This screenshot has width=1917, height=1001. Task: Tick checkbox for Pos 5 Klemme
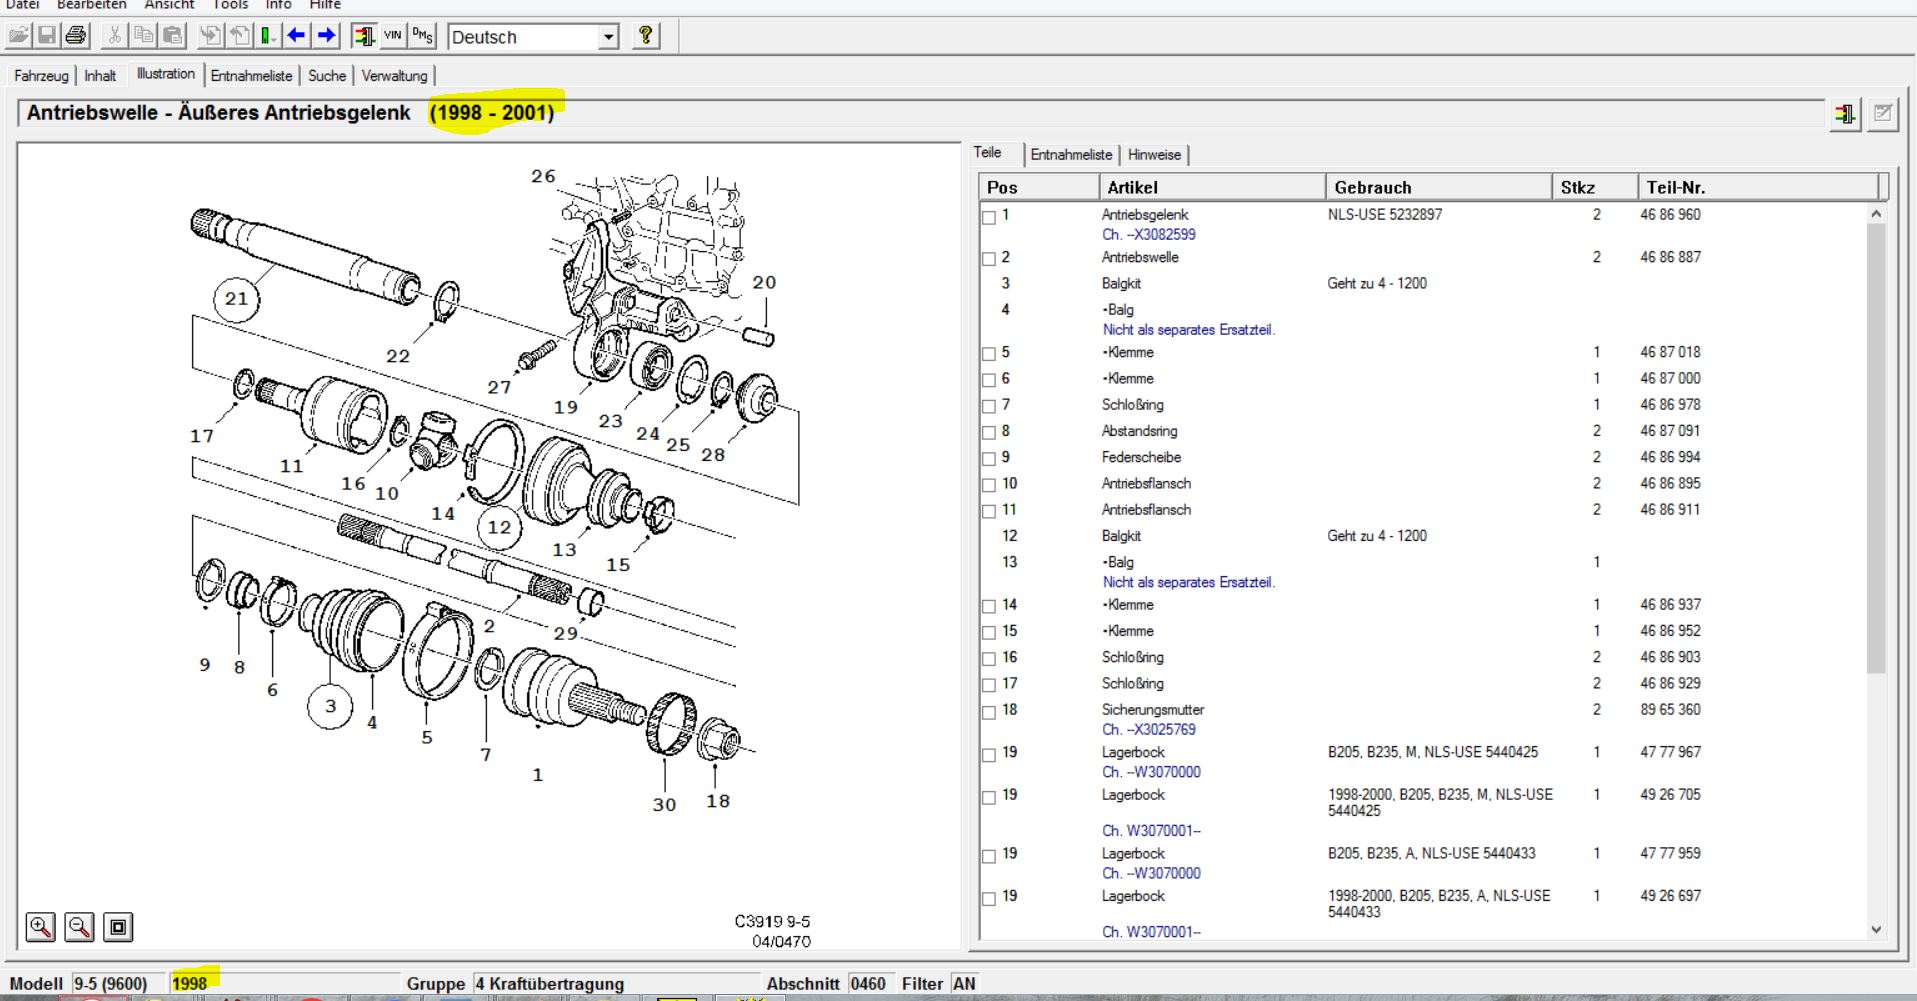[989, 354]
